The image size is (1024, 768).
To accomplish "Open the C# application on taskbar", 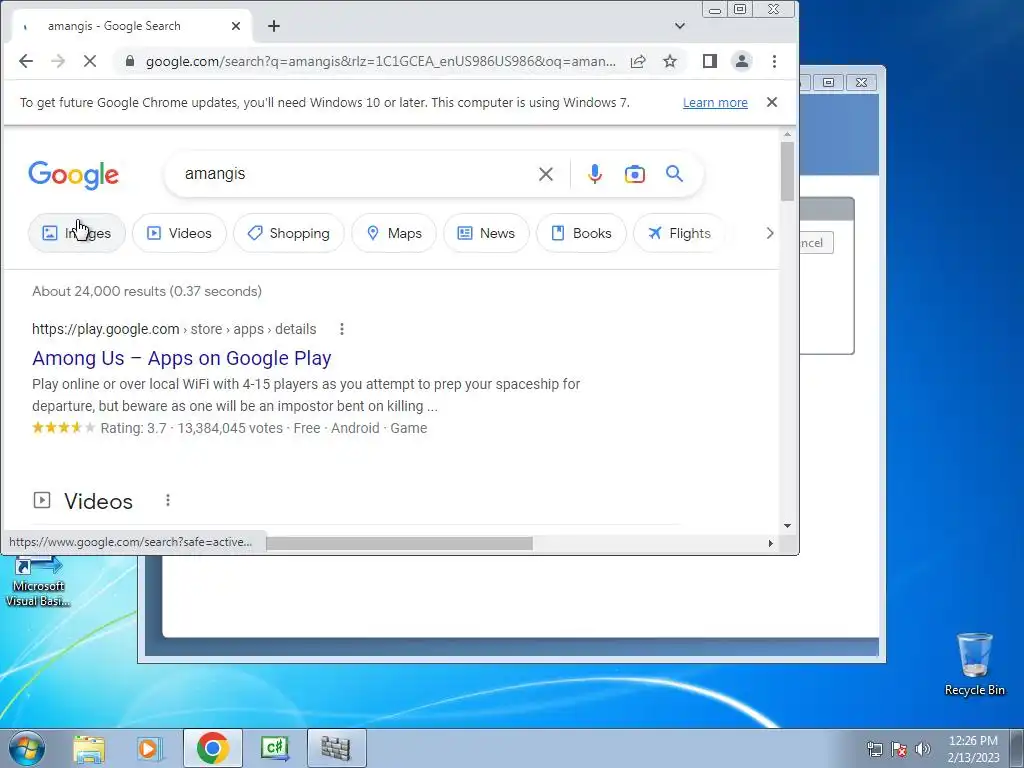I will tap(274, 748).
